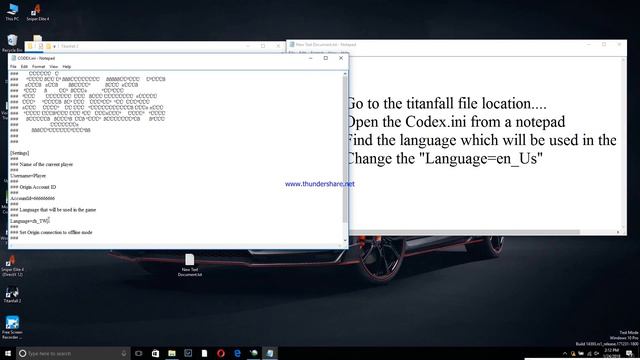This screenshot has width=640, height=360.
Task: Close the CODEX.ini Notepad window
Action: (341, 58)
